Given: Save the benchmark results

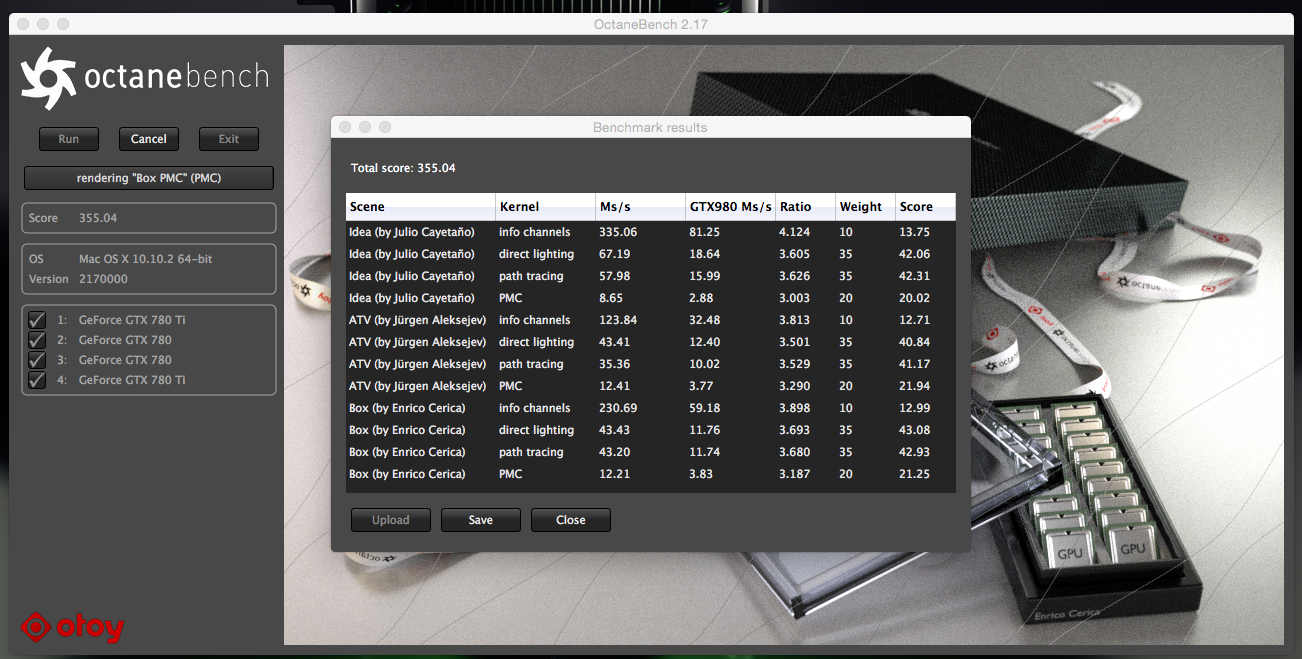Looking at the screenshot, I should coord(481,520).
